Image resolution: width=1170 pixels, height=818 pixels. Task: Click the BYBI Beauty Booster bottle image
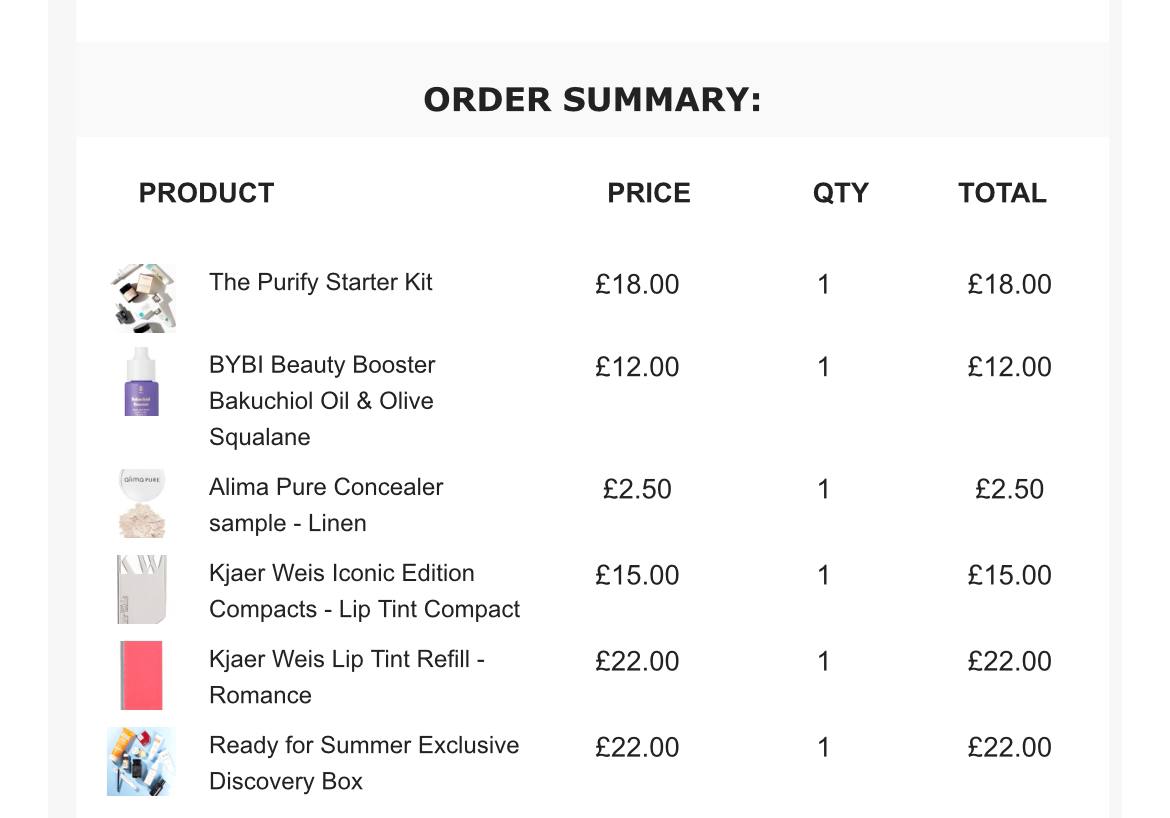142,382
